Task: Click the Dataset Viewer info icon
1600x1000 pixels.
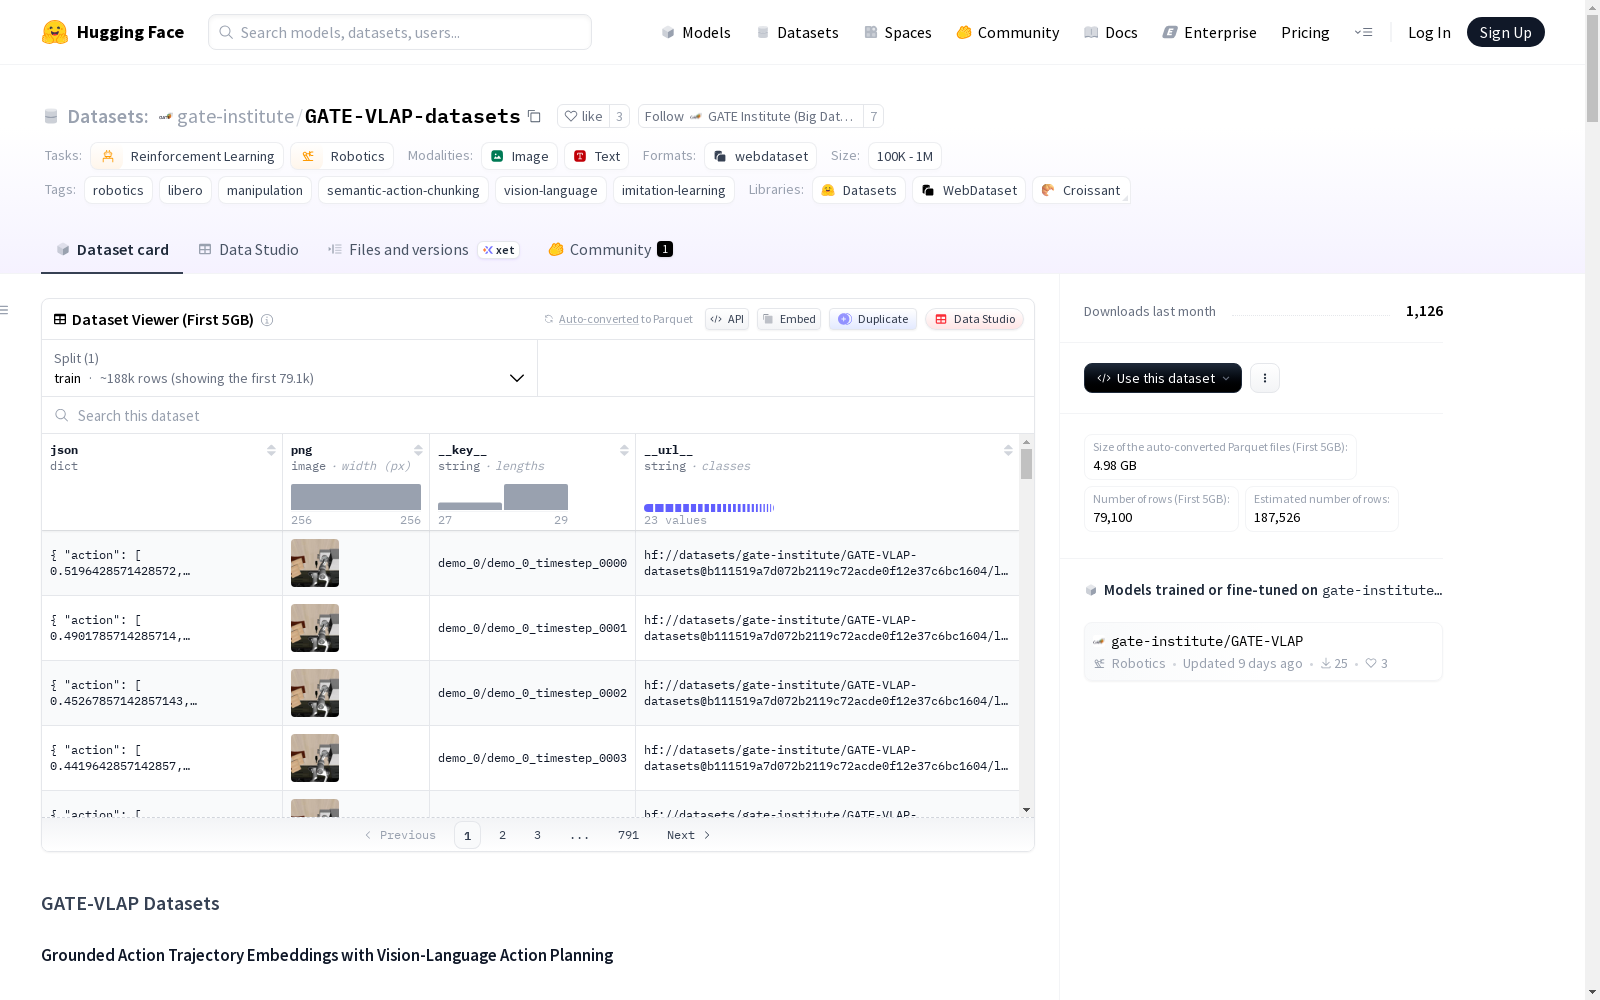Action: 267,320
